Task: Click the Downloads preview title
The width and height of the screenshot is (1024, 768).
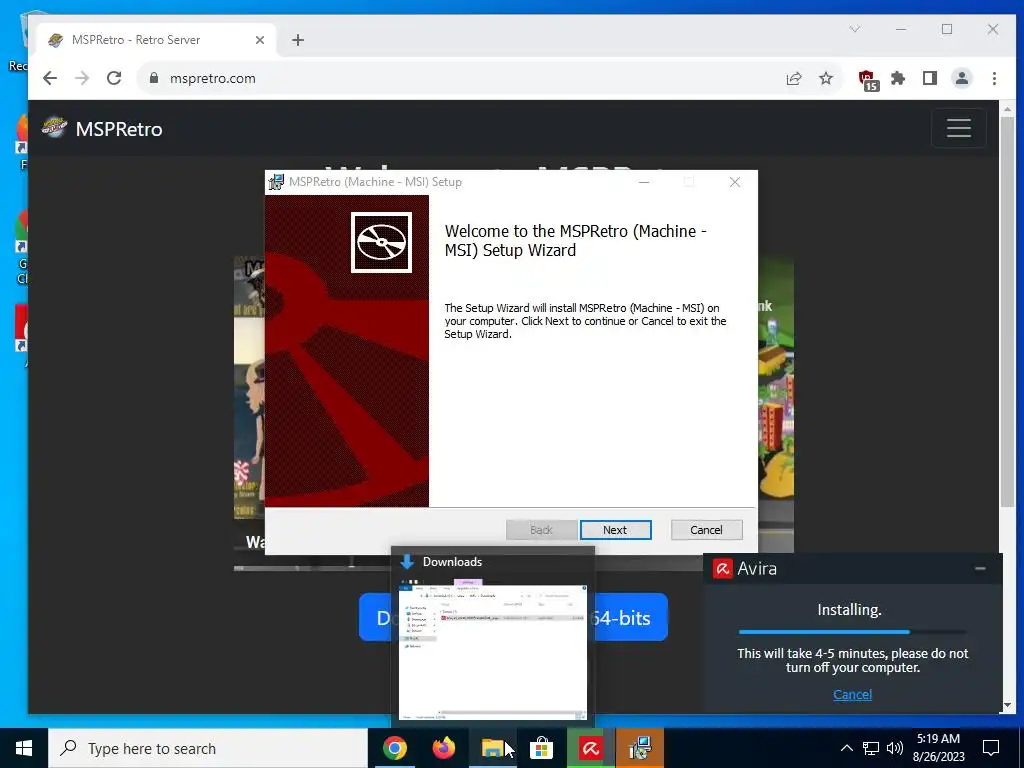Action: (x=452, y=562)
